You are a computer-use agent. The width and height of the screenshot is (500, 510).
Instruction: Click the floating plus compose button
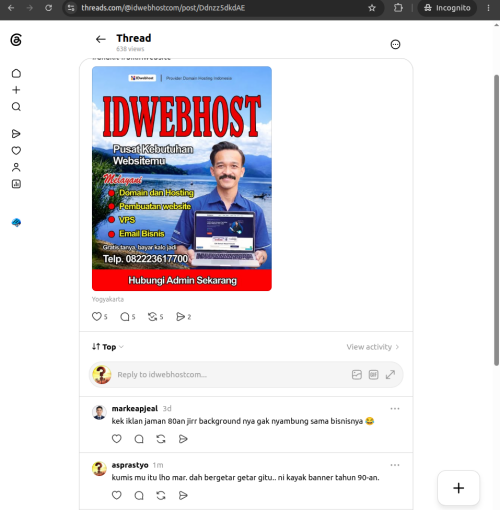coord(459,488)
